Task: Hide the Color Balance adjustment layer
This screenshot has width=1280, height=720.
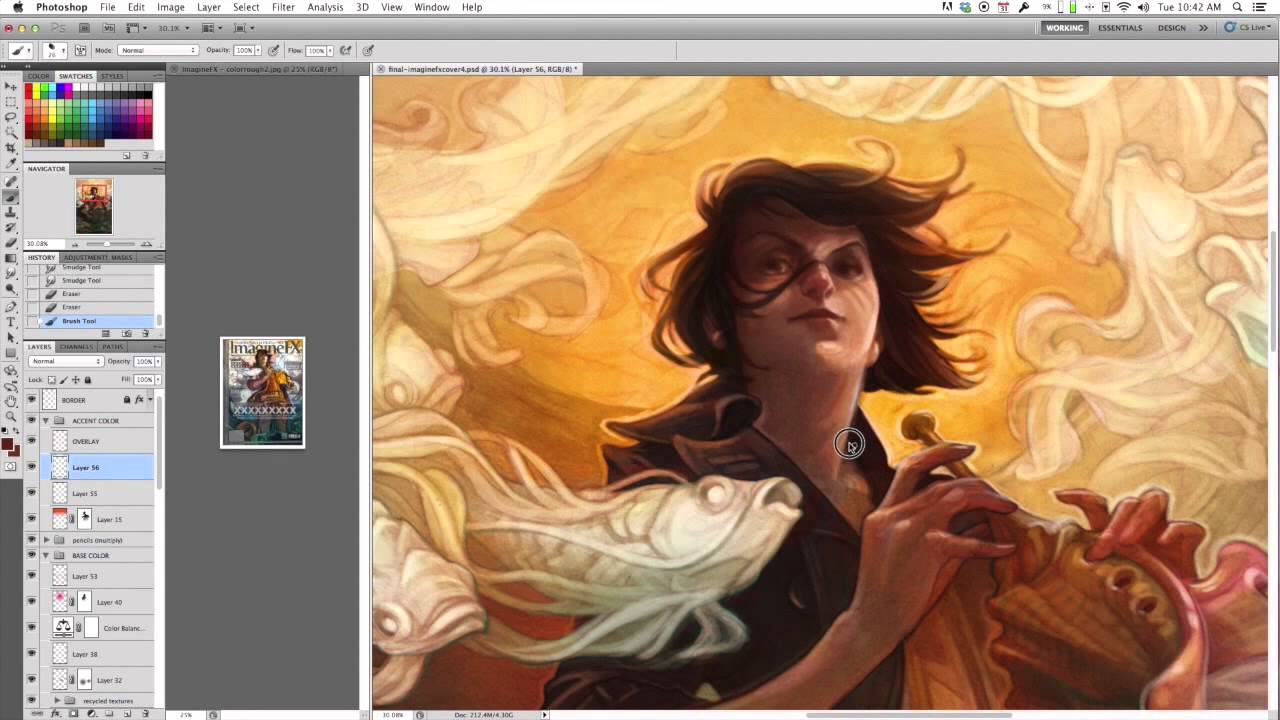Action: pyautogui.click(x=31, y=628)
